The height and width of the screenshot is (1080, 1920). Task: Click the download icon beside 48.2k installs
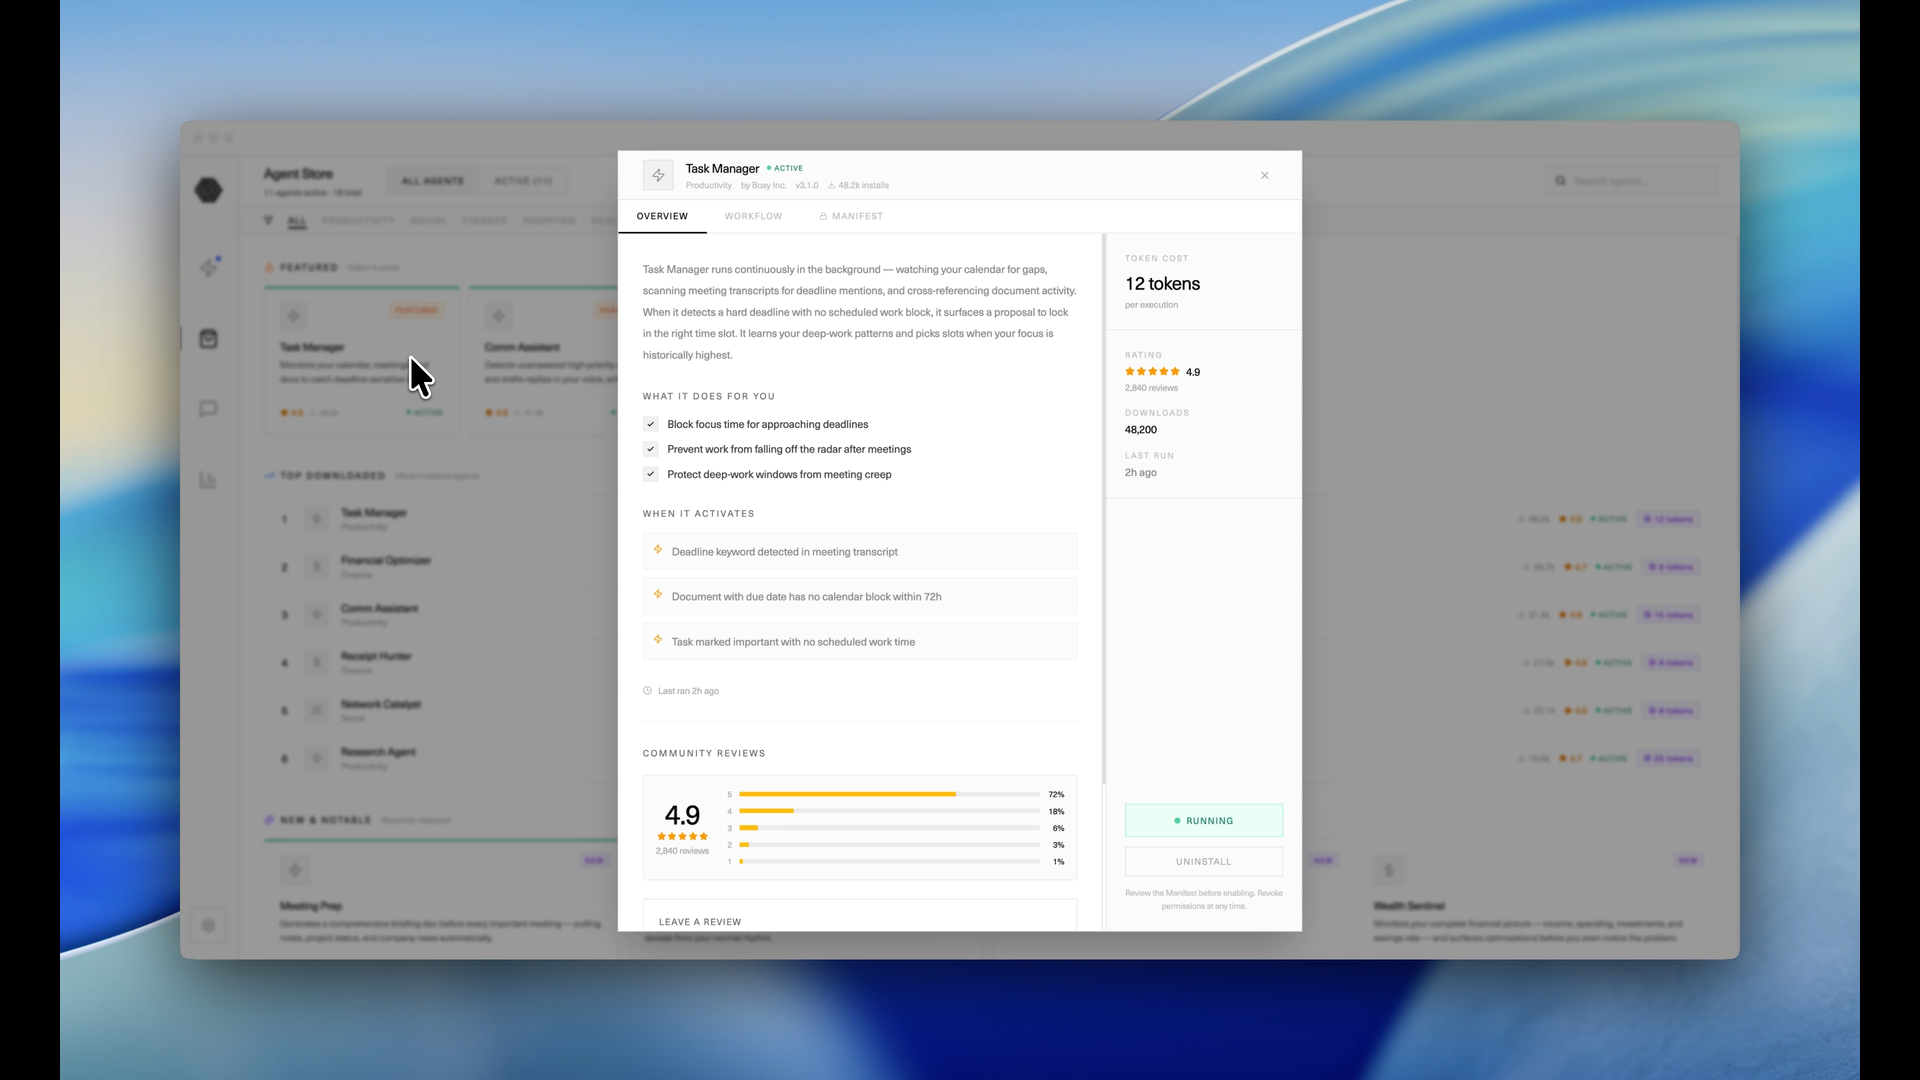click(x=831, y=185)
